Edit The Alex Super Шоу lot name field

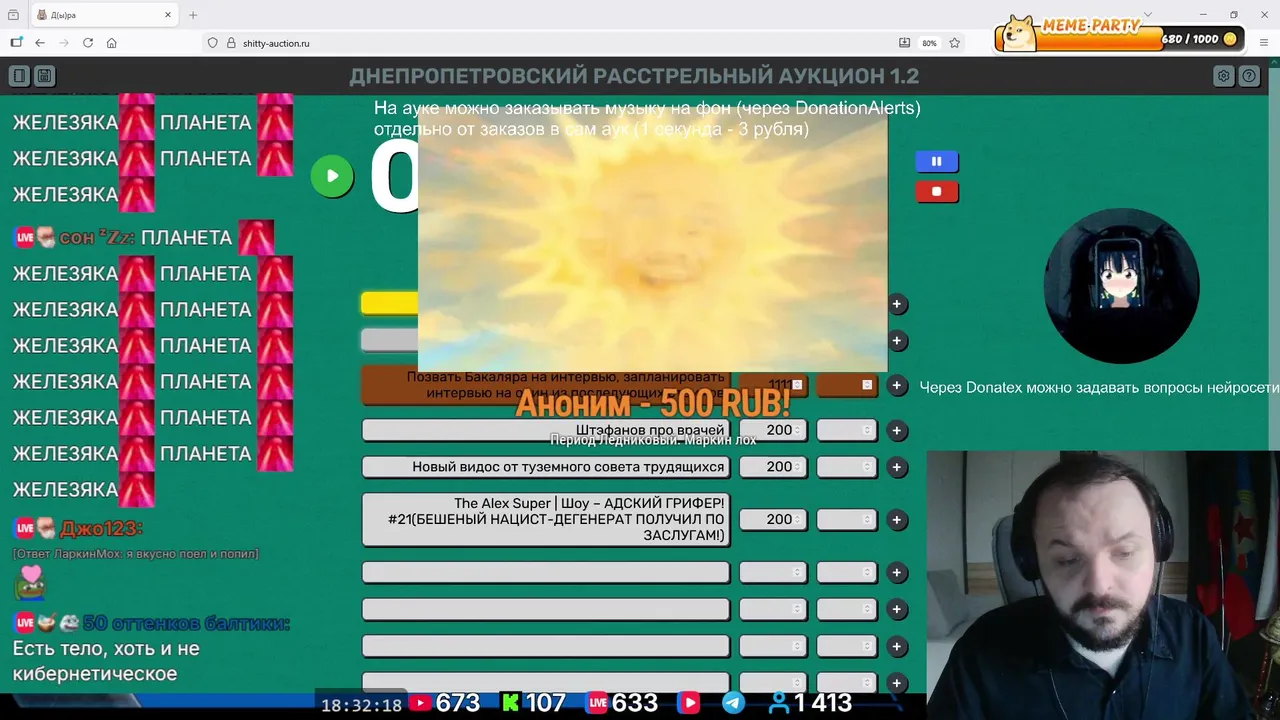[x=546, y=519]
